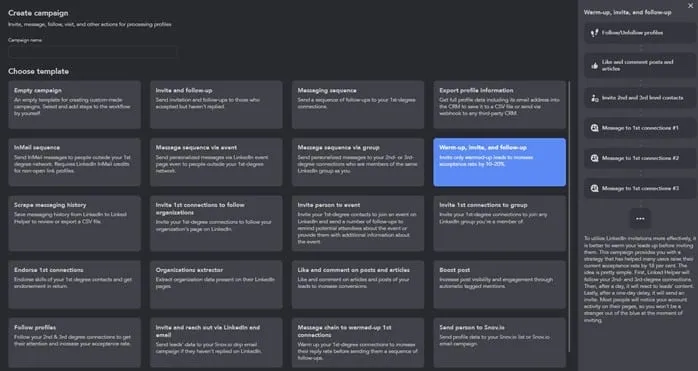
Task: Show more steps with the ellipsis button
Action: point(640,219)
